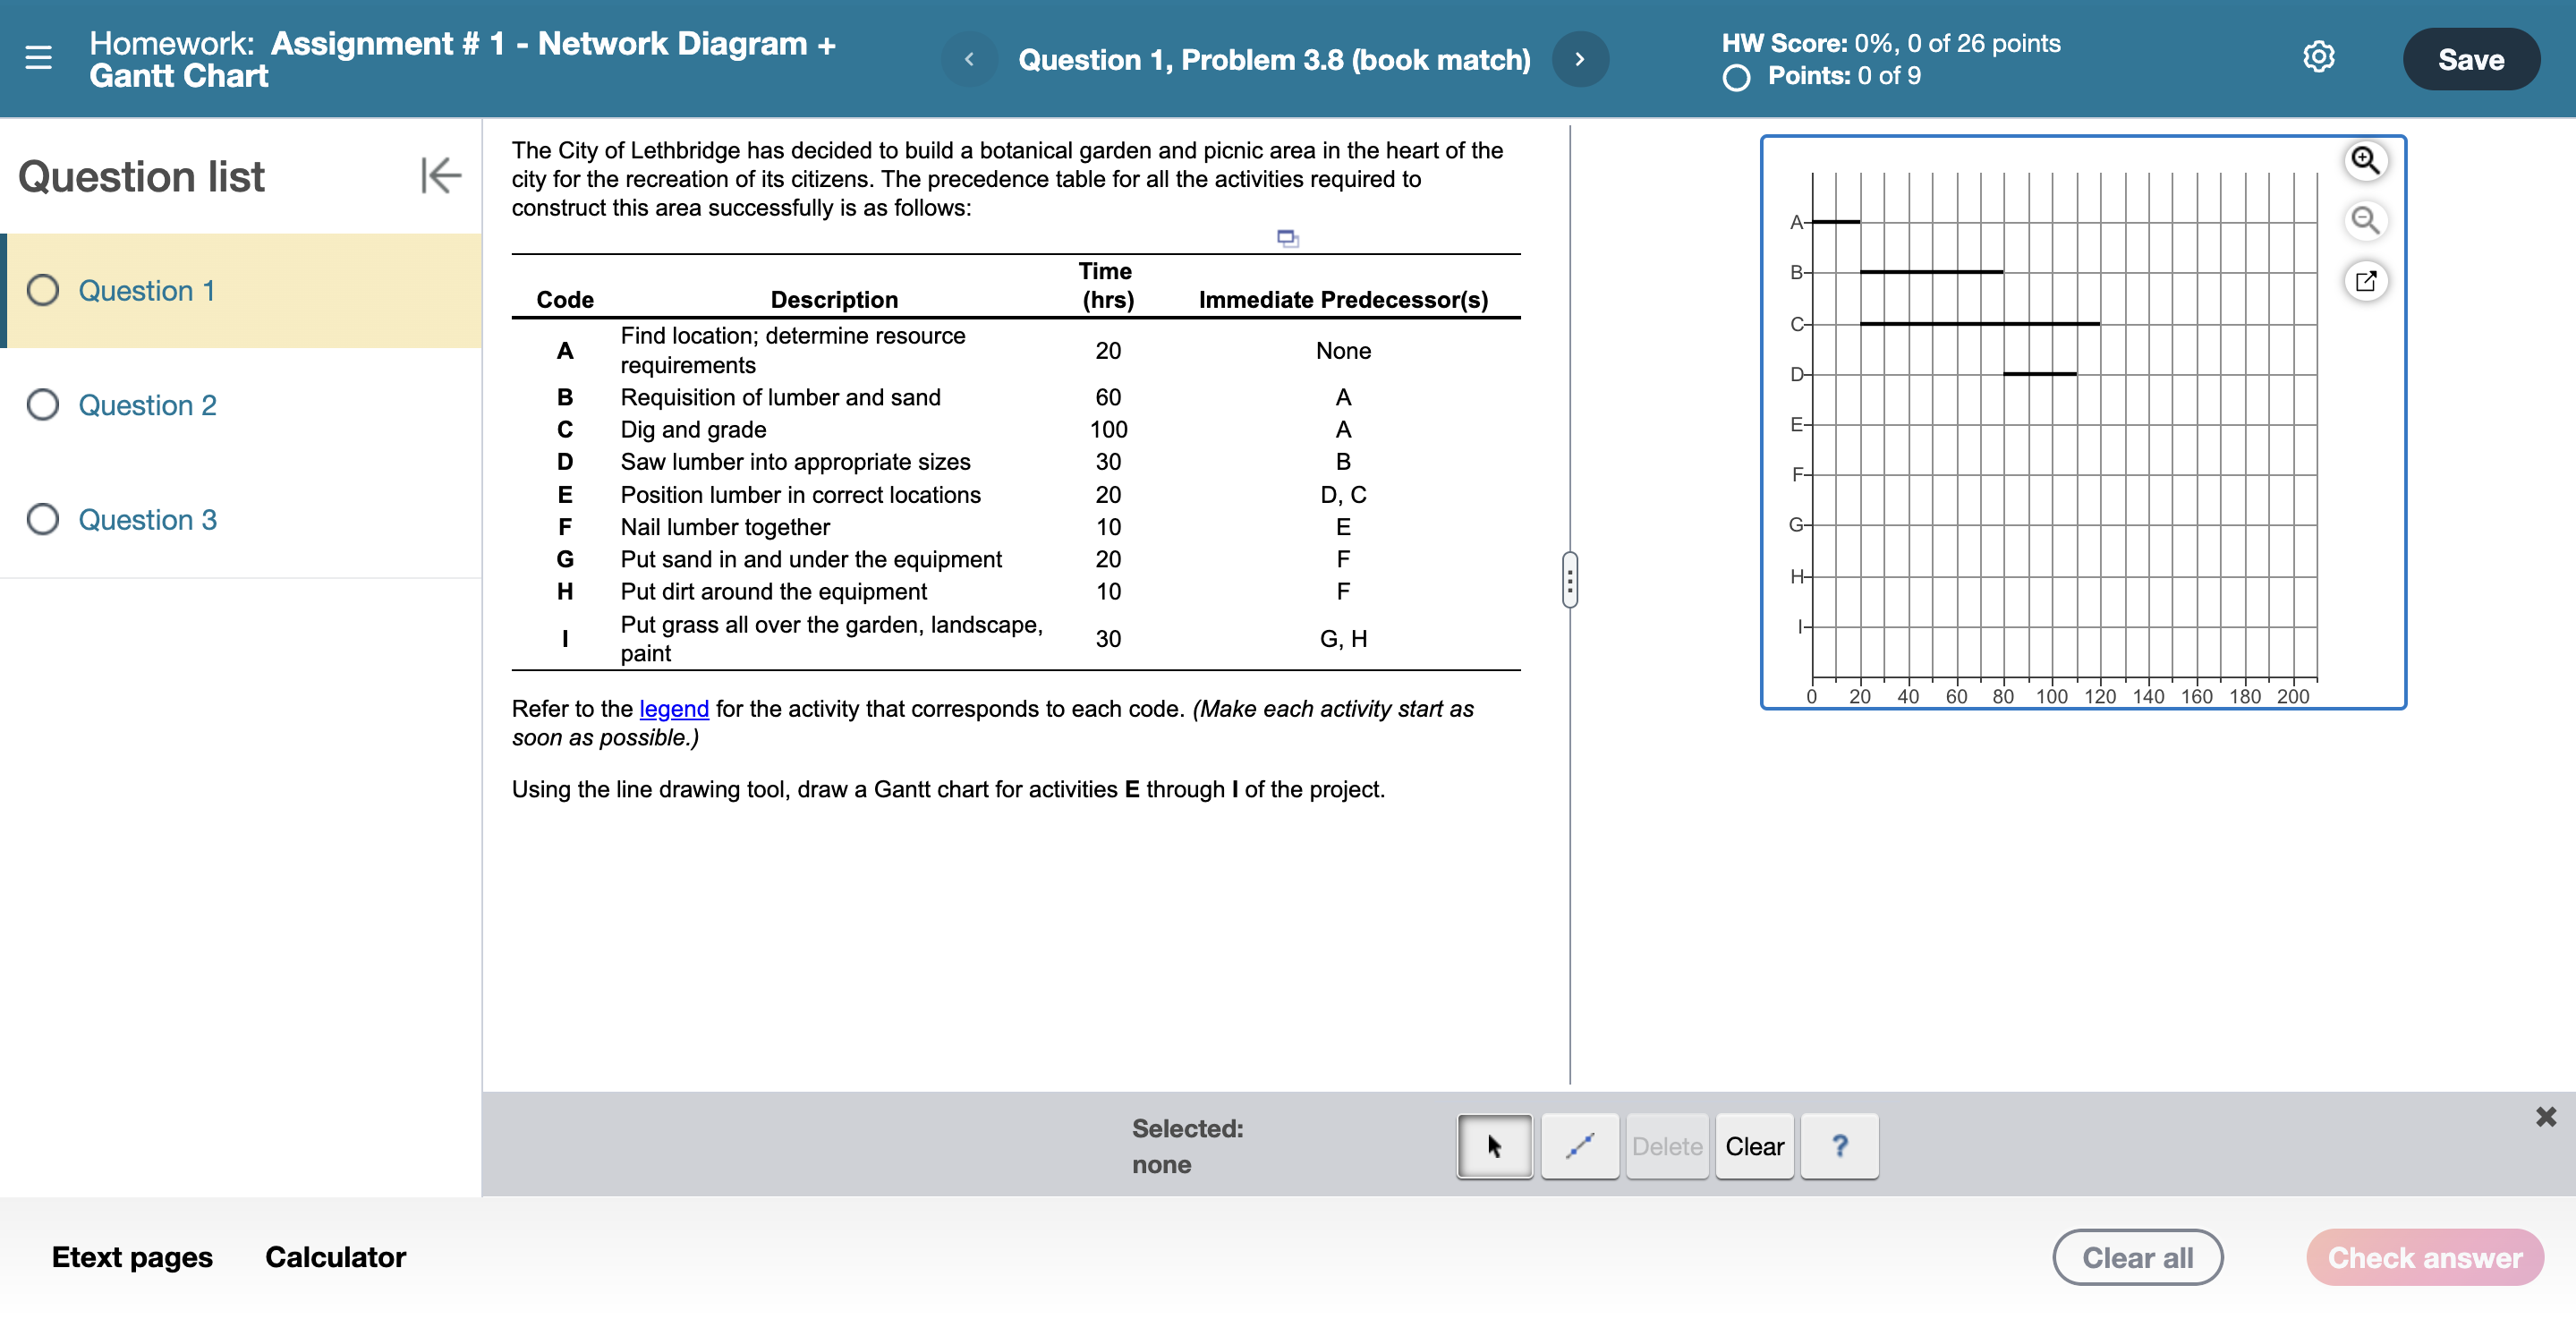Go to the previous question with the left chevron
Image resolution: width=2576 pixels, height=1319 pixels.
(968, 59)
